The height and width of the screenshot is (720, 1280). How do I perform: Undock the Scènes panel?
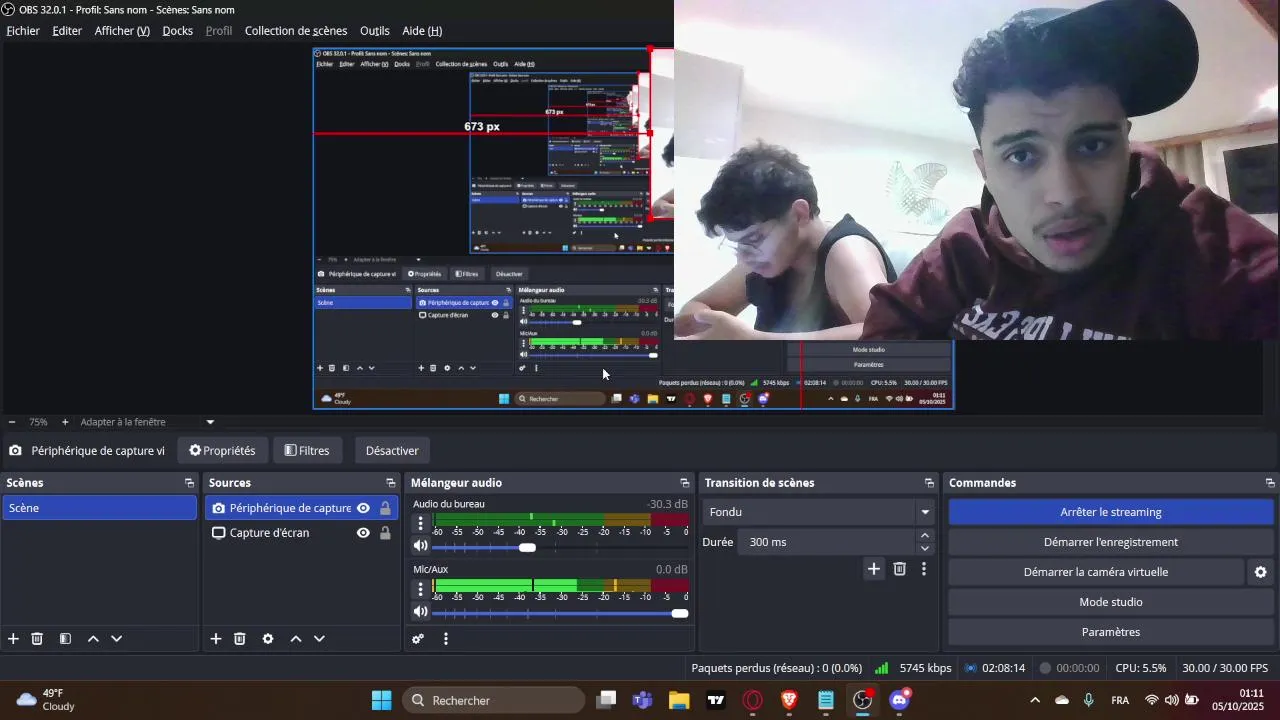pos(189,483)
